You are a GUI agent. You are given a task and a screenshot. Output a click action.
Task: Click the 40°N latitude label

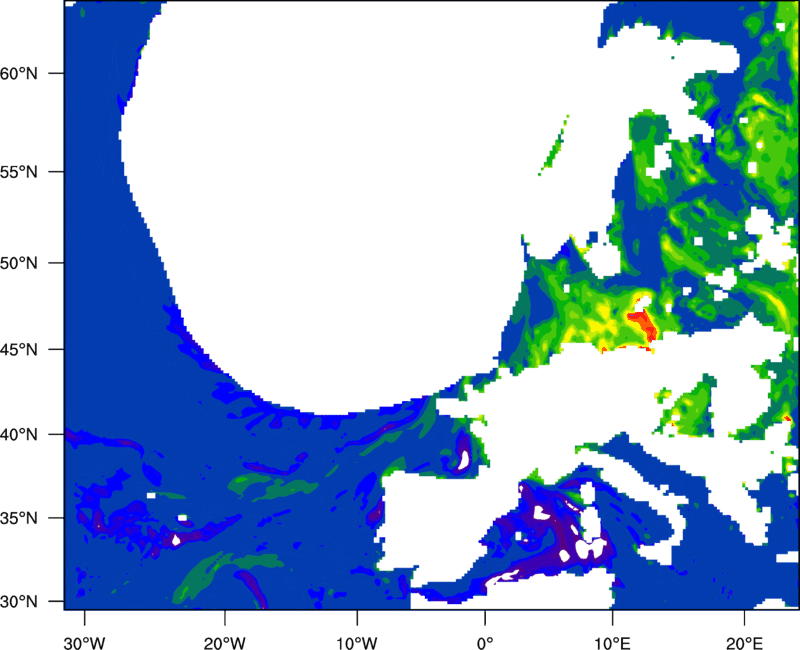[x=19, y=435]
